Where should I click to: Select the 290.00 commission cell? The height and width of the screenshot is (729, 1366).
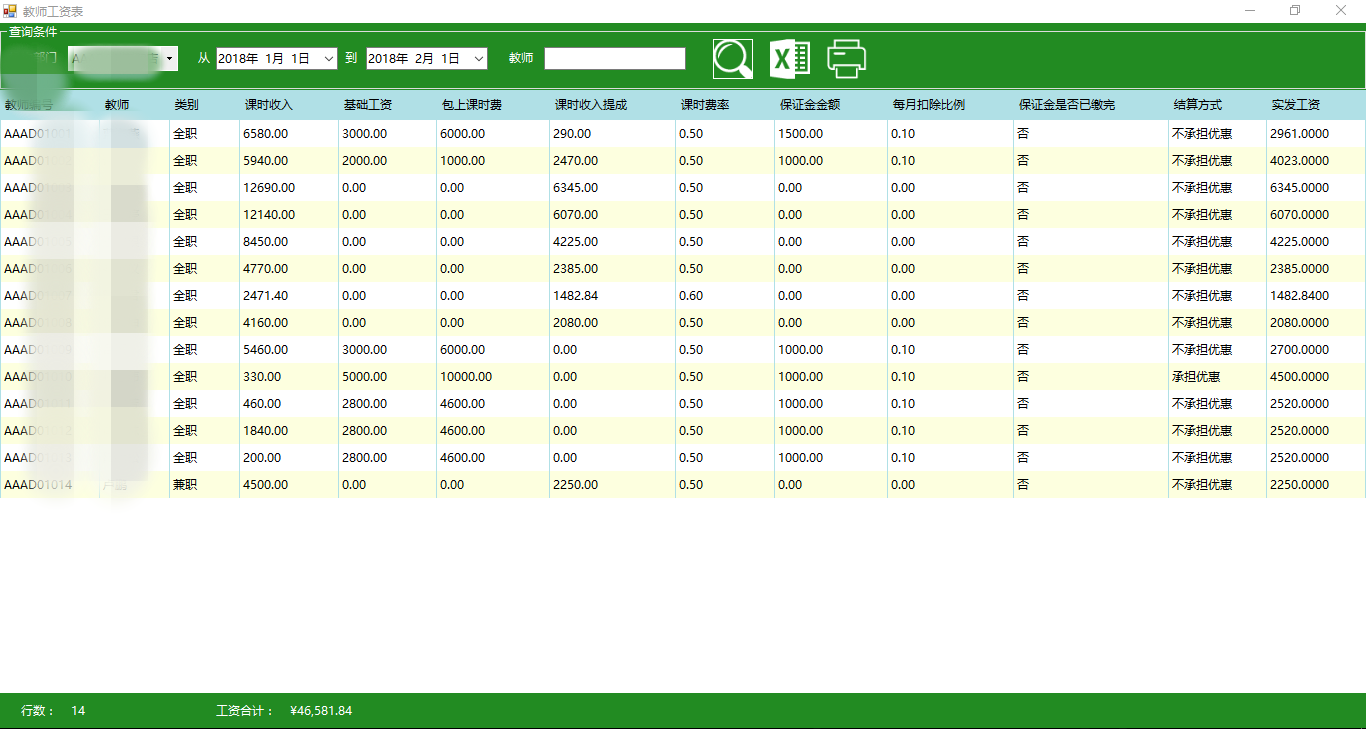[x=612, y=134]
